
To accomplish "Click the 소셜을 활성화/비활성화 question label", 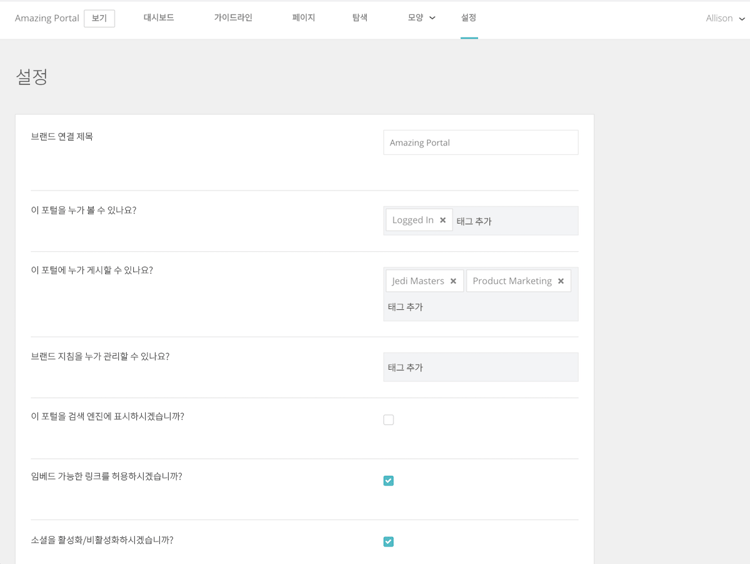I will click(x=102, y=540).
